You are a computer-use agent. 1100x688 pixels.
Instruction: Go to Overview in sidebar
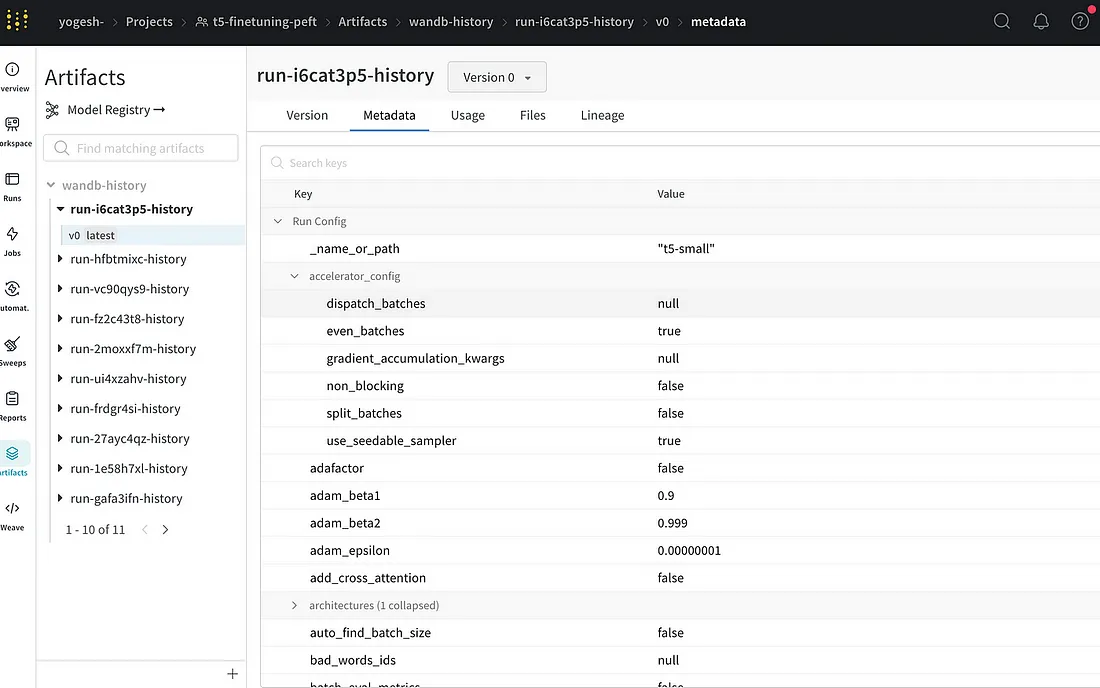pyautogui.click(x=13, y=77)
